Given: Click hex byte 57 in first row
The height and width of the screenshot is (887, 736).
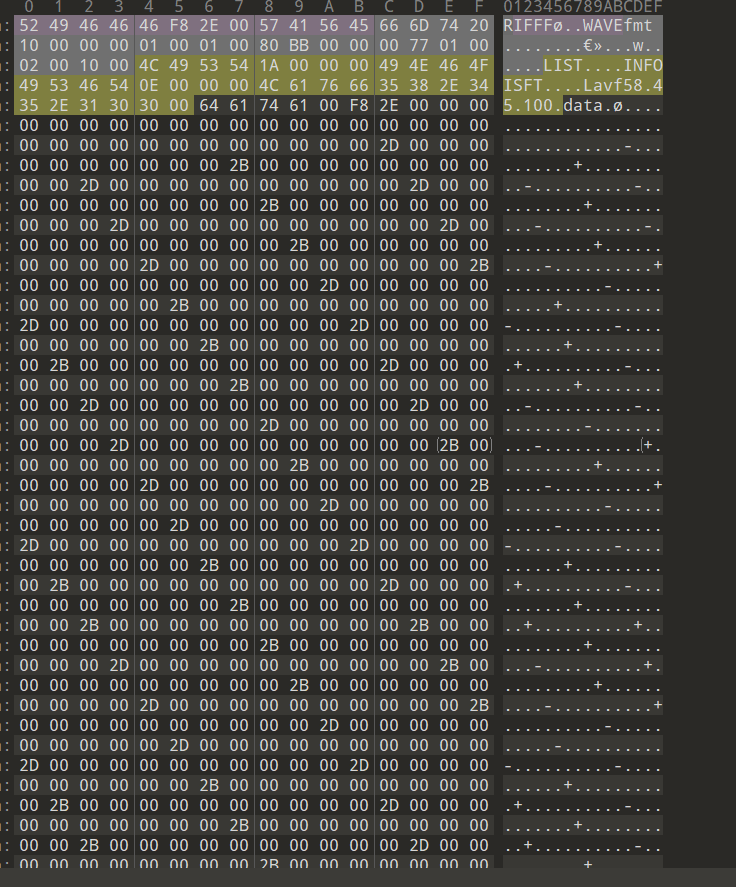Looking at the screenshot, I should (268, 25).
